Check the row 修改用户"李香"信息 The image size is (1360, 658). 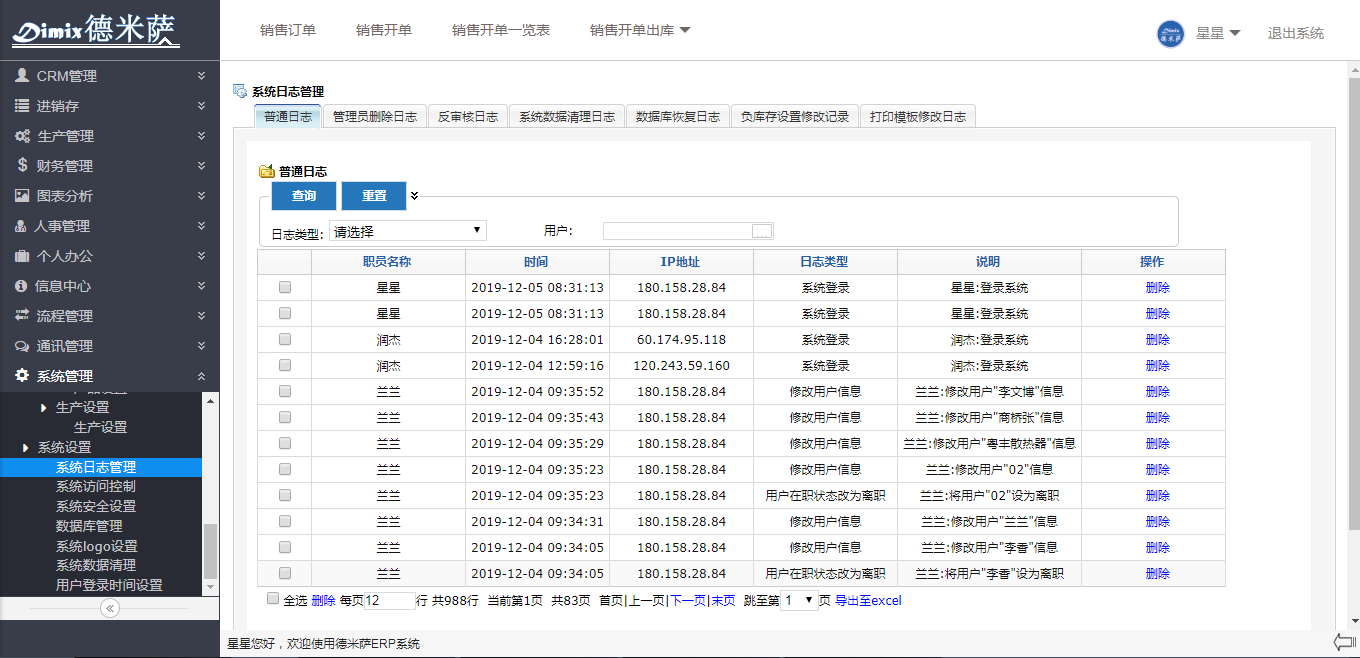tap(285, 547)
